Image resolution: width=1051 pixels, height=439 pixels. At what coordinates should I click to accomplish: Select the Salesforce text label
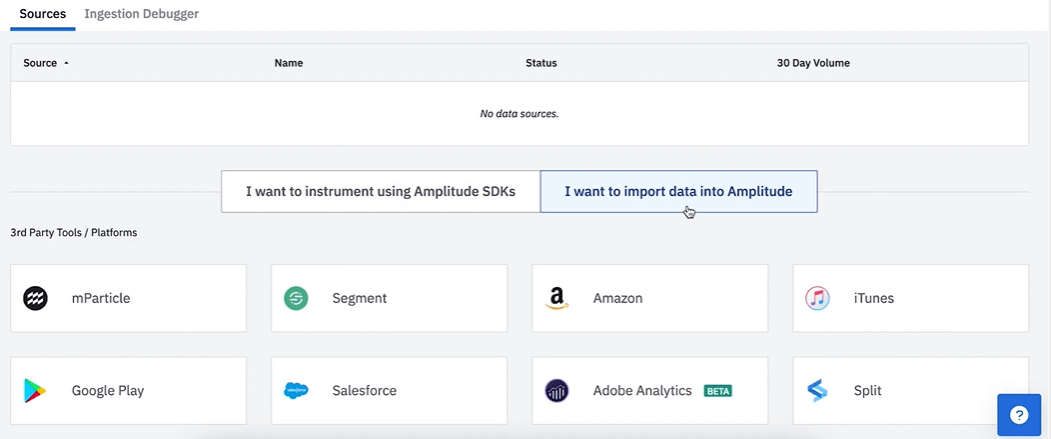(x=365, y=390)
